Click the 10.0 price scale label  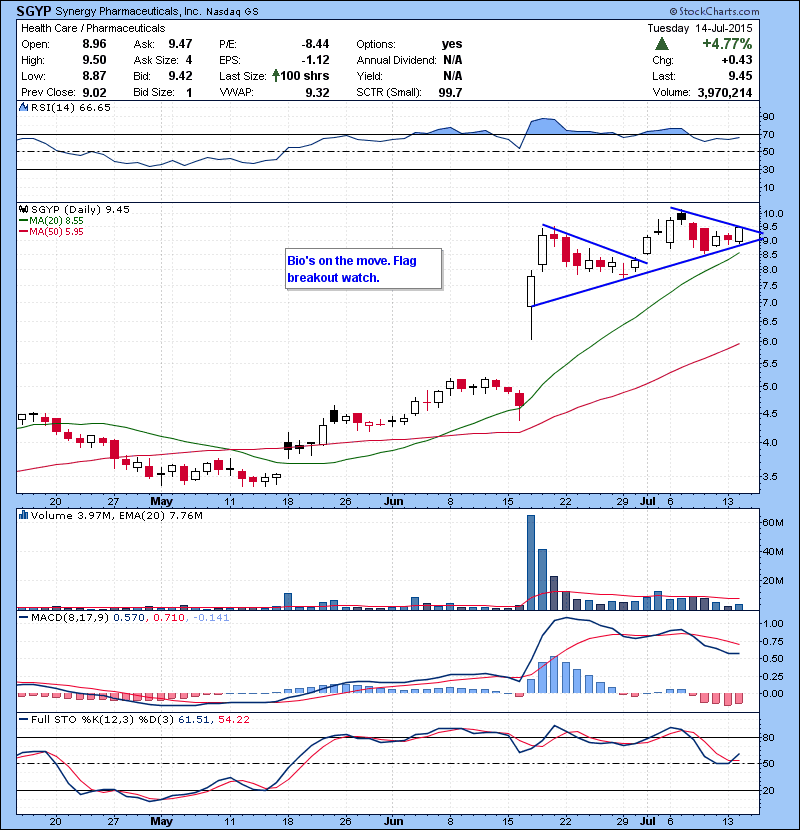point(773,213)
